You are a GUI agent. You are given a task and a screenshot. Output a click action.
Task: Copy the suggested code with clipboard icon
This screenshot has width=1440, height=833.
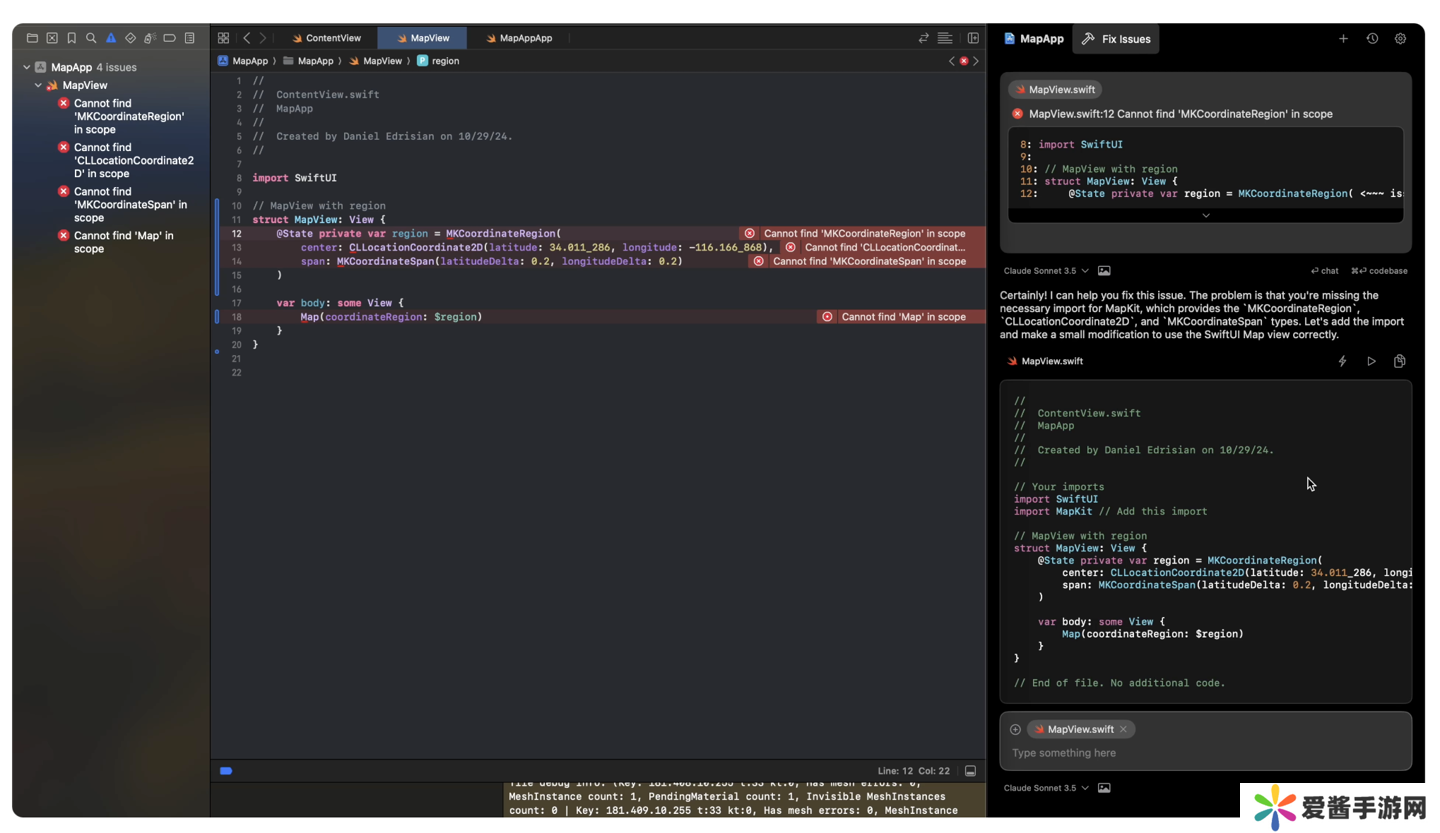coord(1399,361)
